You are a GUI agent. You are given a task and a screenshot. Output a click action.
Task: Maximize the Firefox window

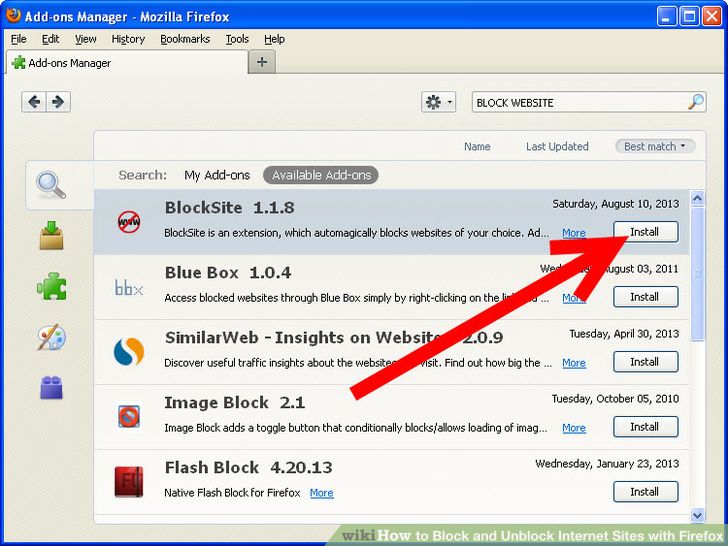point(689,16)
